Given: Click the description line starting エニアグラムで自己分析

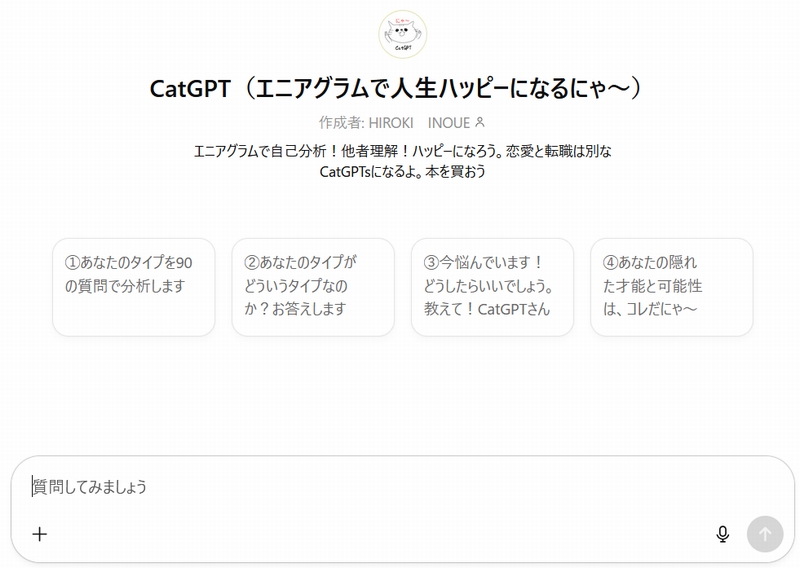Looking at the screenshot, I should 403,151.
